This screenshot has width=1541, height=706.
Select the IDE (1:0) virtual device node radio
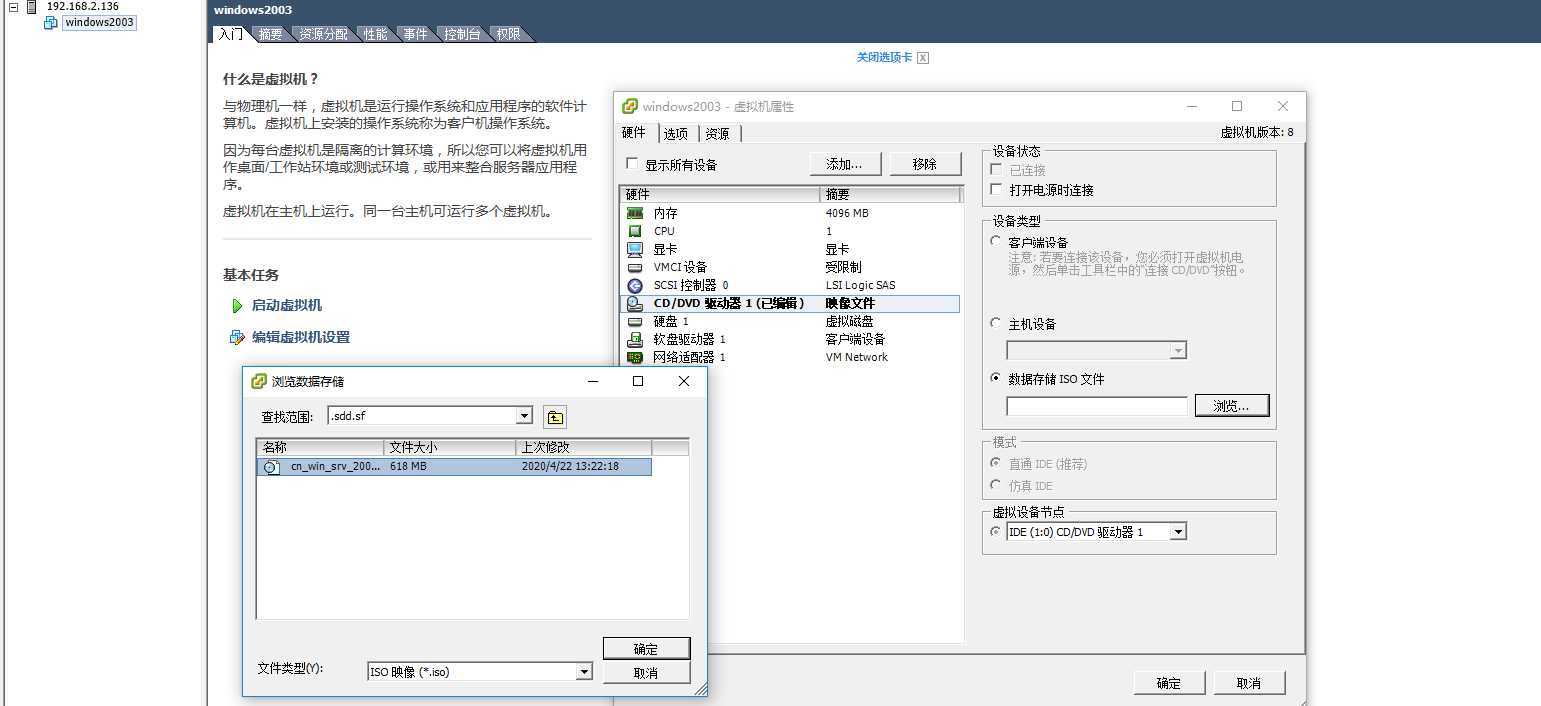click(x=995, y=532)
